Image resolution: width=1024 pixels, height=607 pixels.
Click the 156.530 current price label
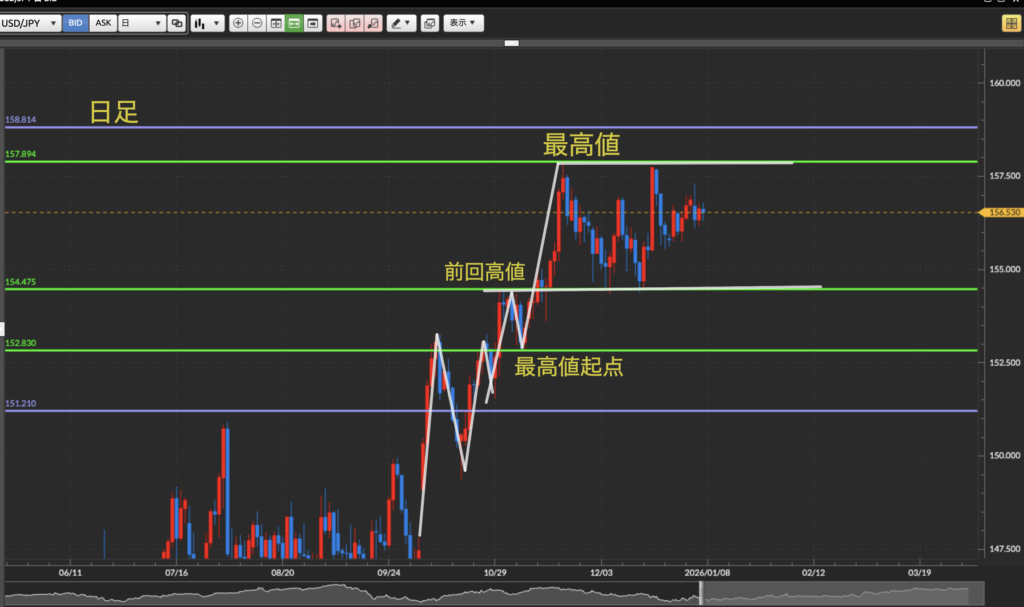[1003, 213]
